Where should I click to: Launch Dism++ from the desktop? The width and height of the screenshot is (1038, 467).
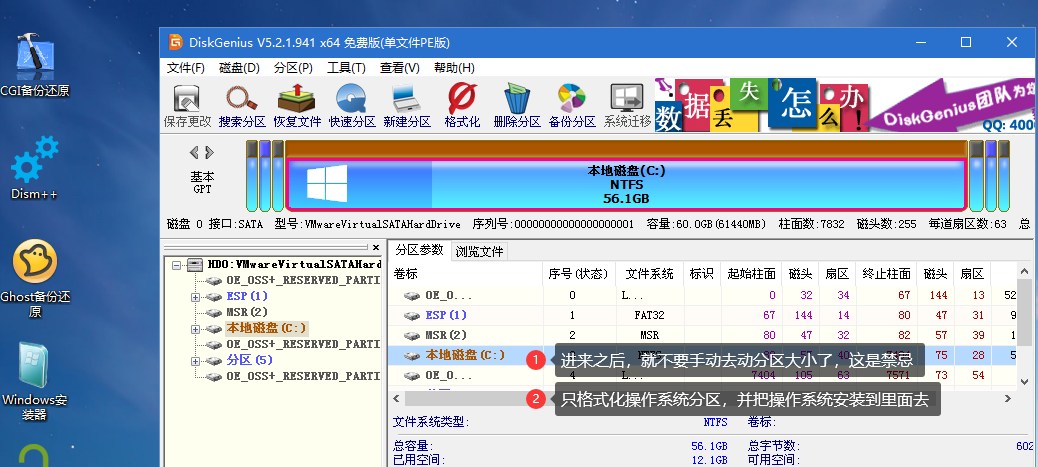click(35, 167)
